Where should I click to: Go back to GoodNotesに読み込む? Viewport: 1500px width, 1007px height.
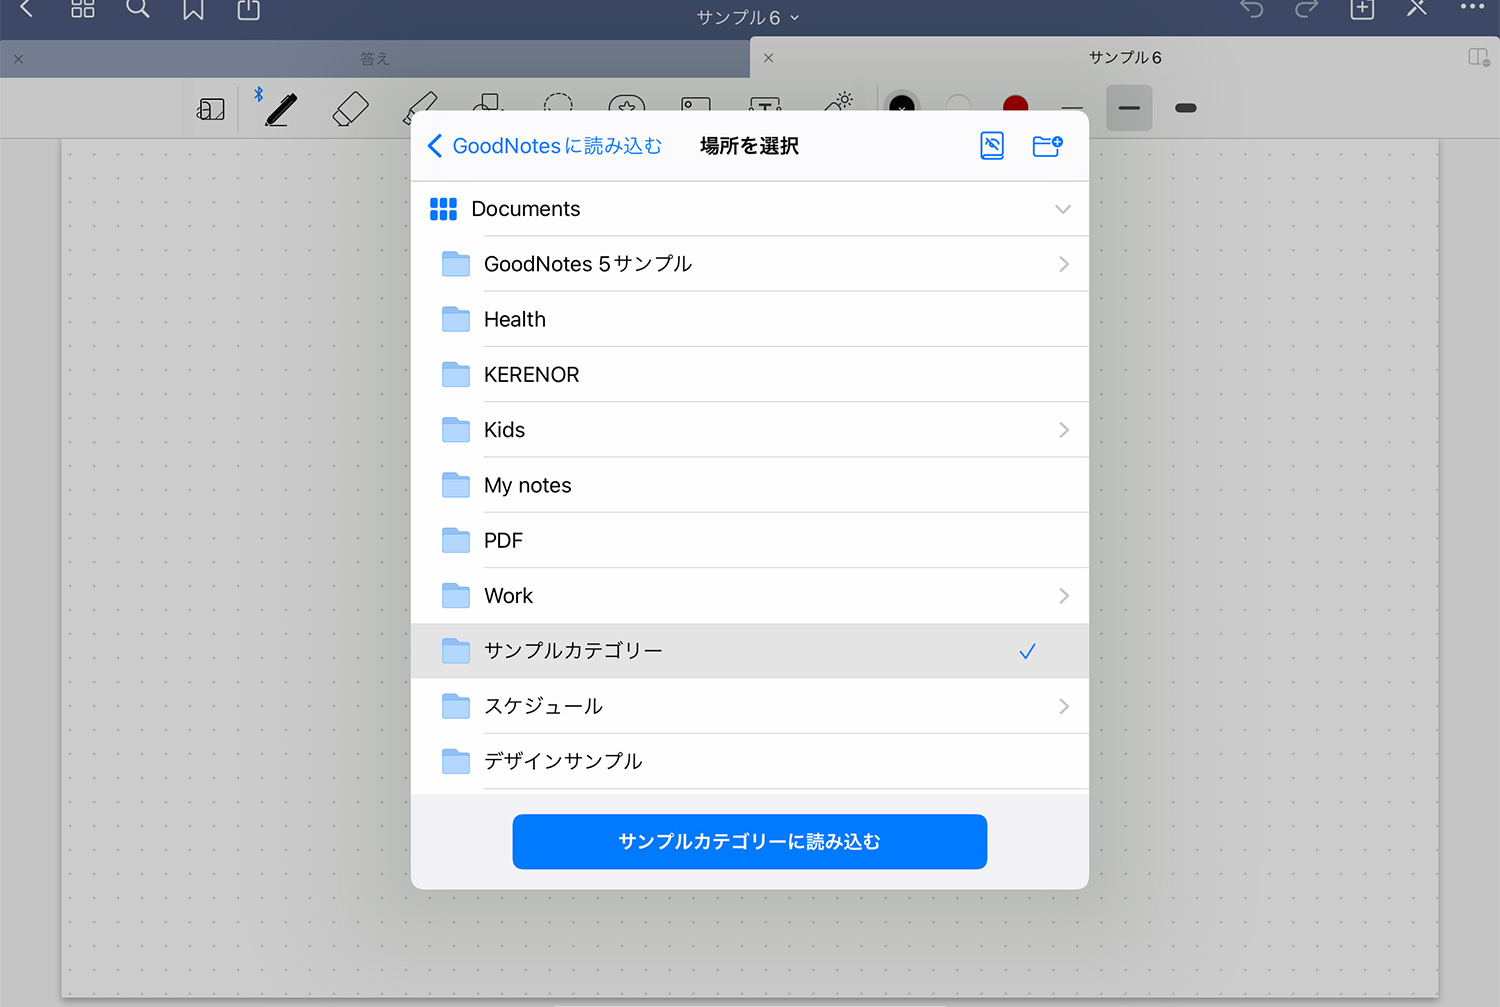tap(545, 146)
